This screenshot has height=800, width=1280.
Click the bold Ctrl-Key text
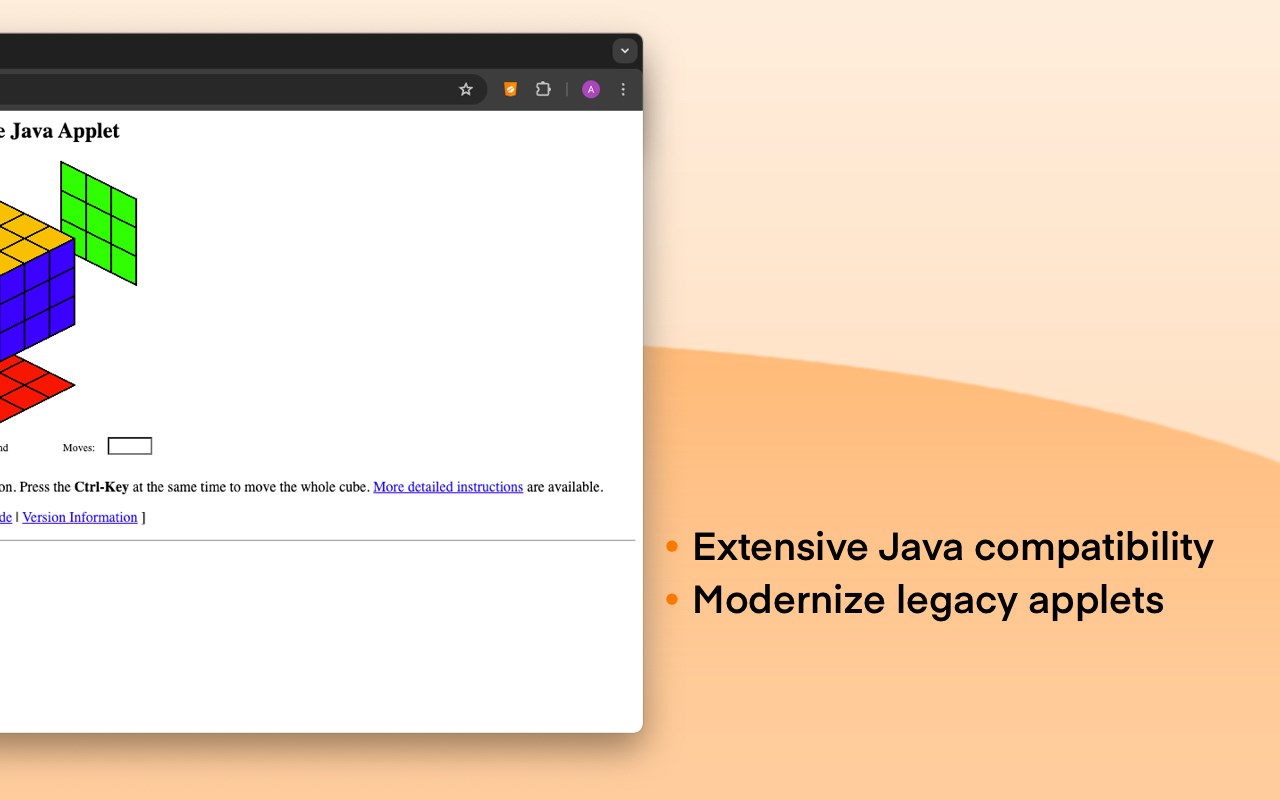click(101, 487)
